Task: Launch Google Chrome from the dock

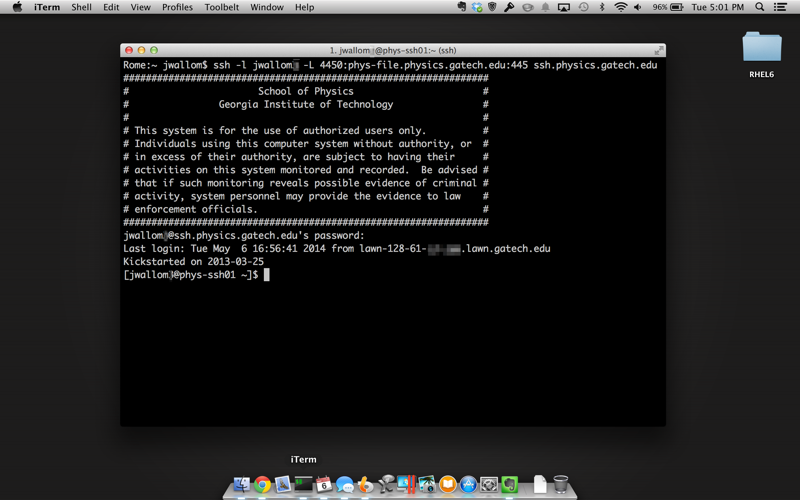Action: (x=262, y=484)
